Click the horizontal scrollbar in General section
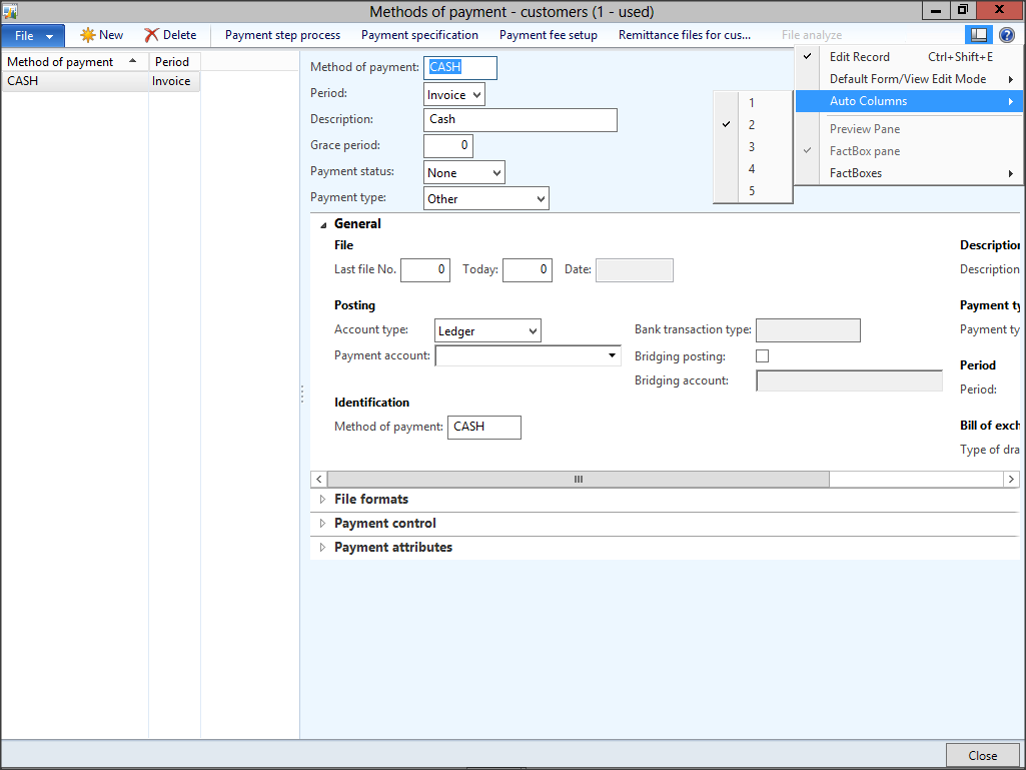The height and width of the screenshot is (770, 1026). pos(578,480)
